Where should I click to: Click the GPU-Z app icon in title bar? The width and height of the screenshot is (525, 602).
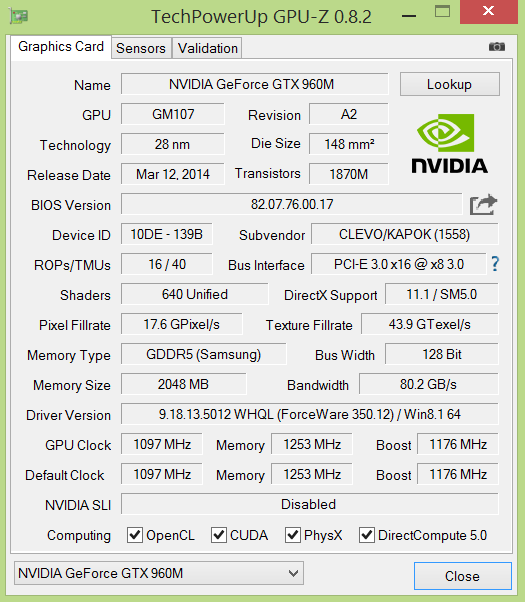19,16
